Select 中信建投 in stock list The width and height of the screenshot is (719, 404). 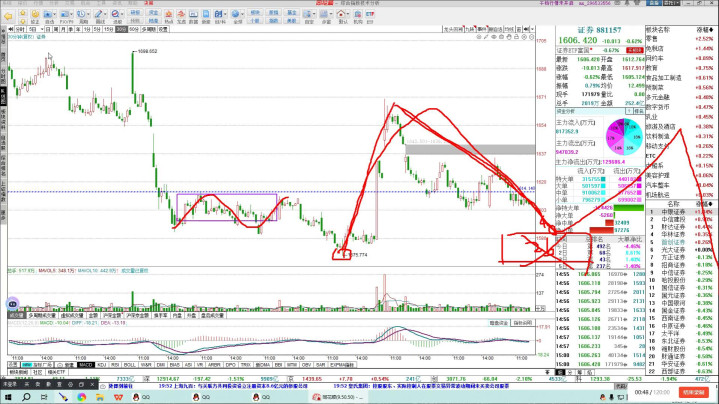[673, 220]
